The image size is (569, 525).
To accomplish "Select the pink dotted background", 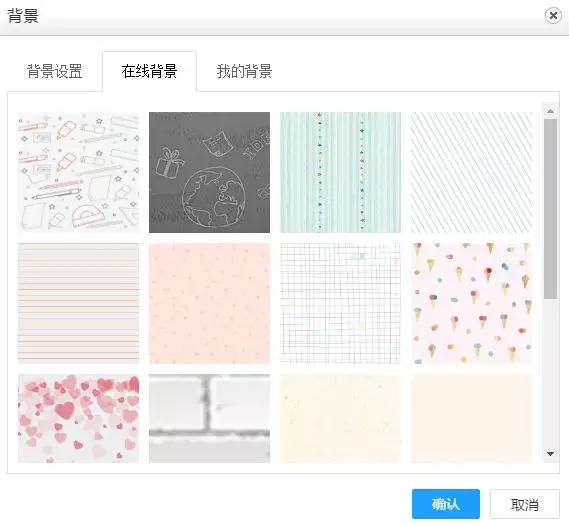I will (x=209, y=303).
